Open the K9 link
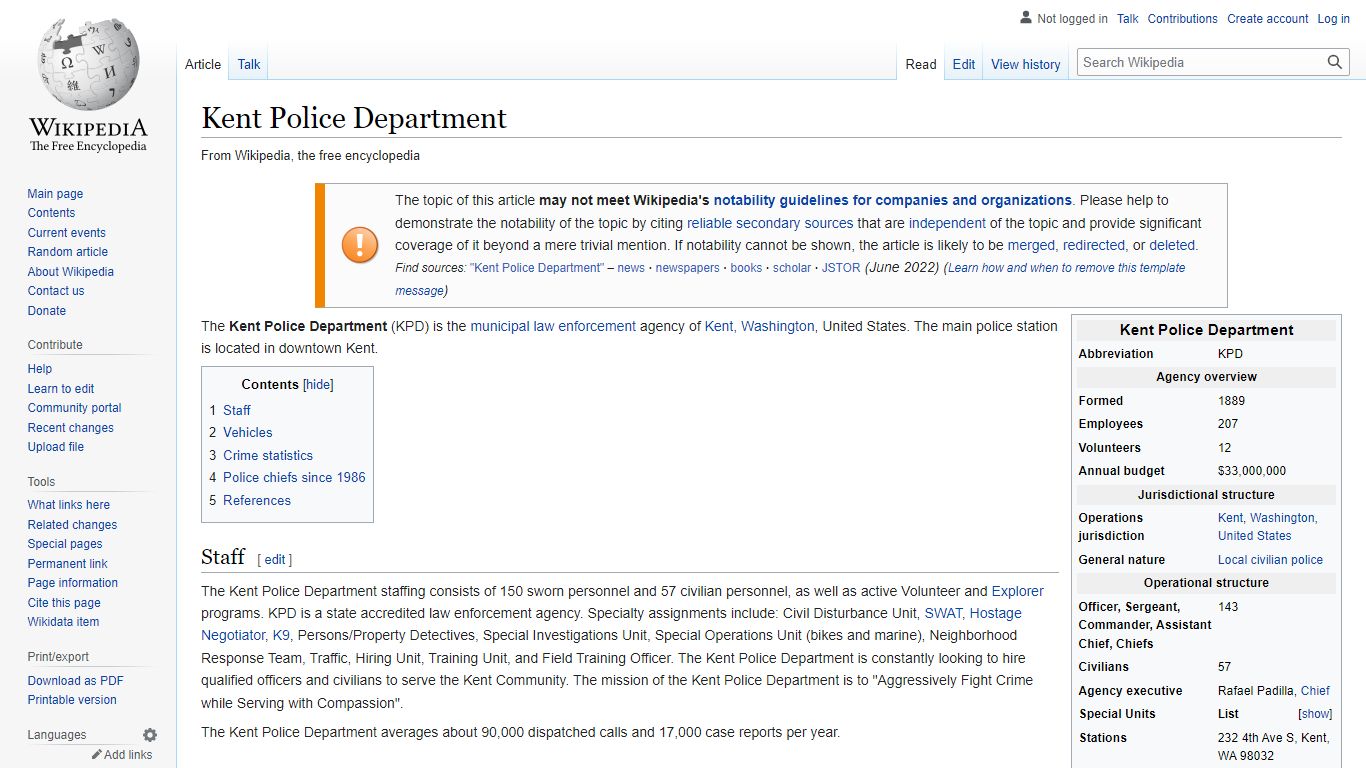The image size is (1366, 768). pos(281,635)
